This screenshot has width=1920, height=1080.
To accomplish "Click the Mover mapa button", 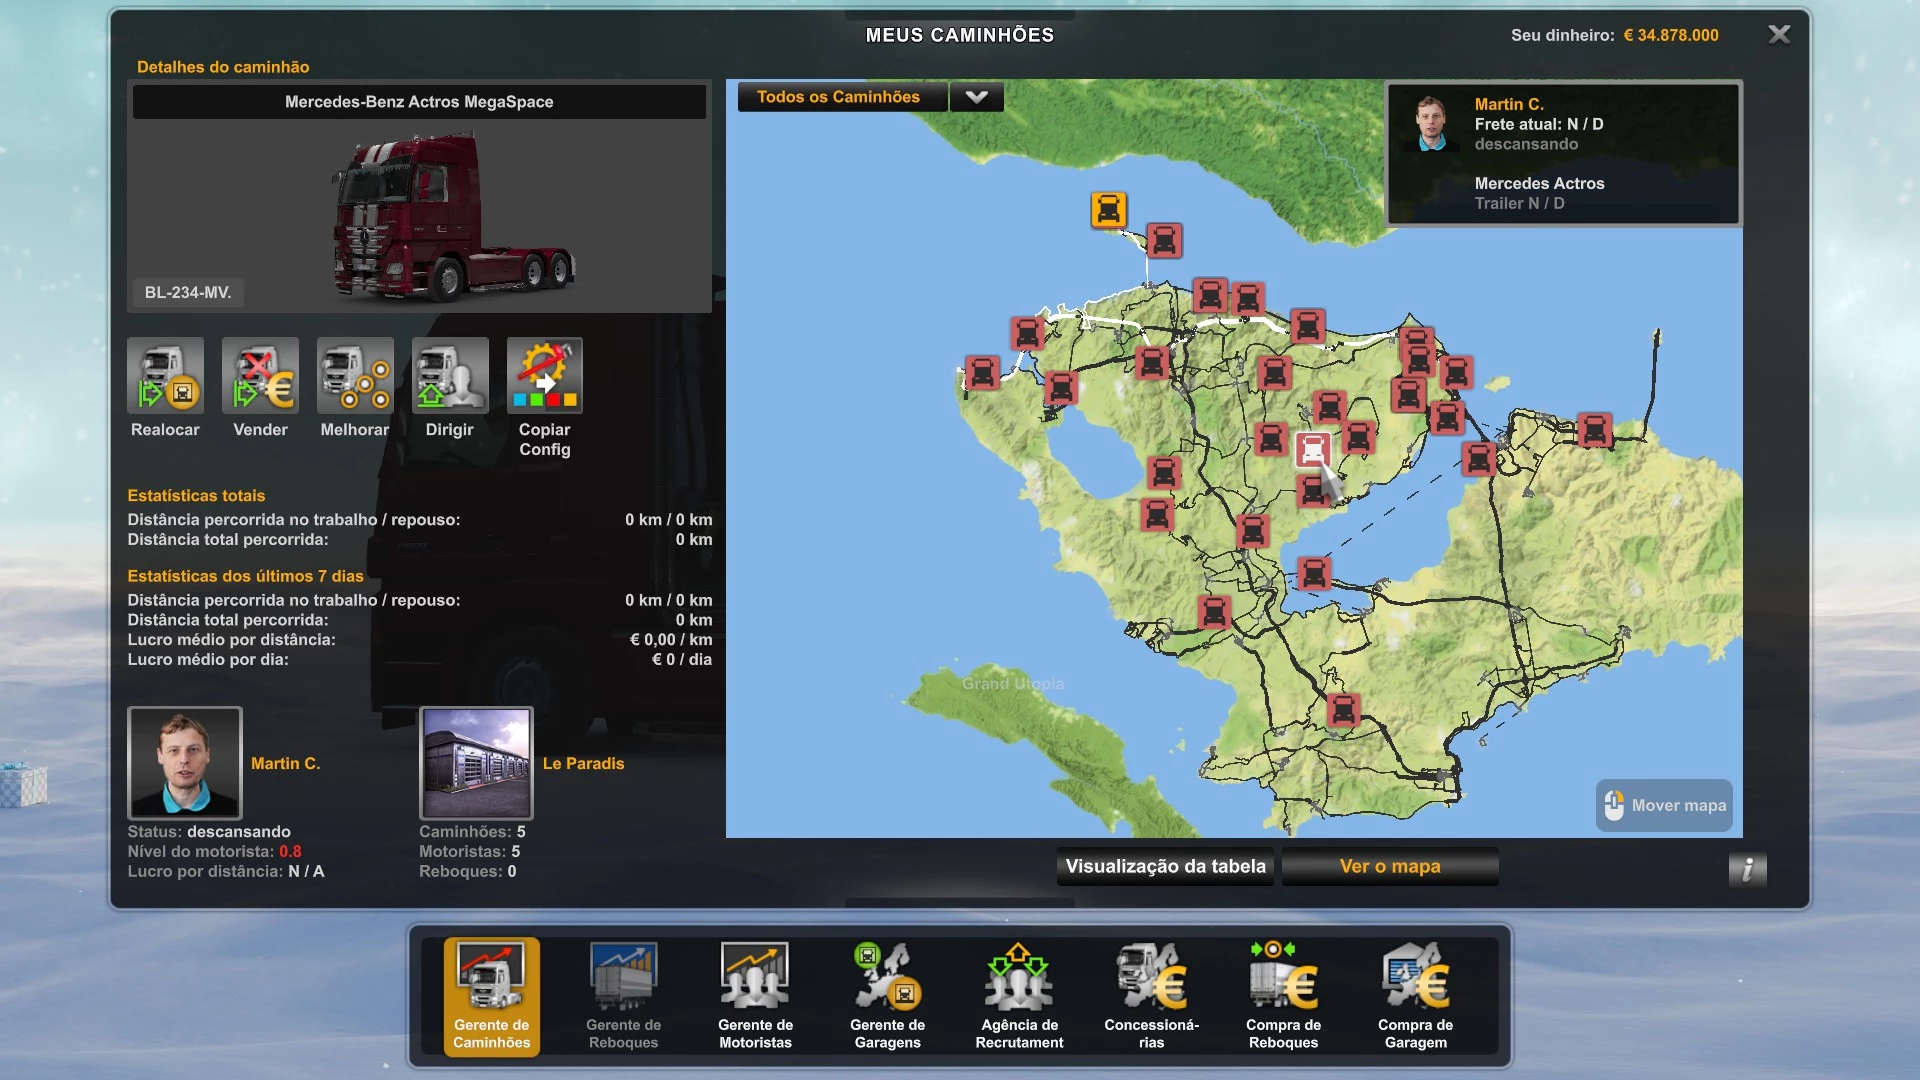I will (1664, 806).
